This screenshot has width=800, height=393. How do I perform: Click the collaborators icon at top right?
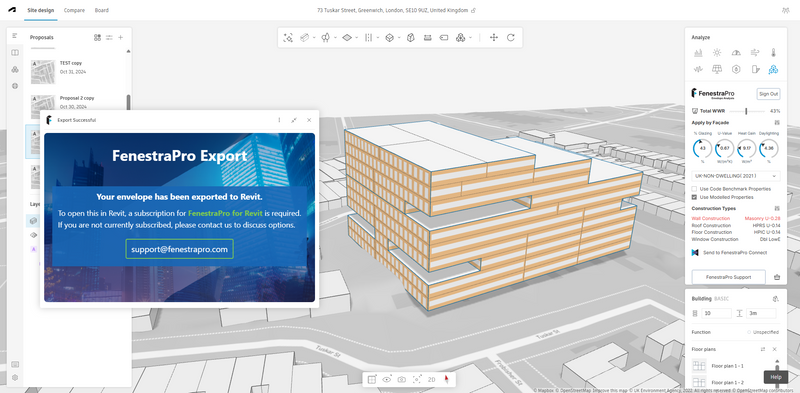(x=785, y=10)
